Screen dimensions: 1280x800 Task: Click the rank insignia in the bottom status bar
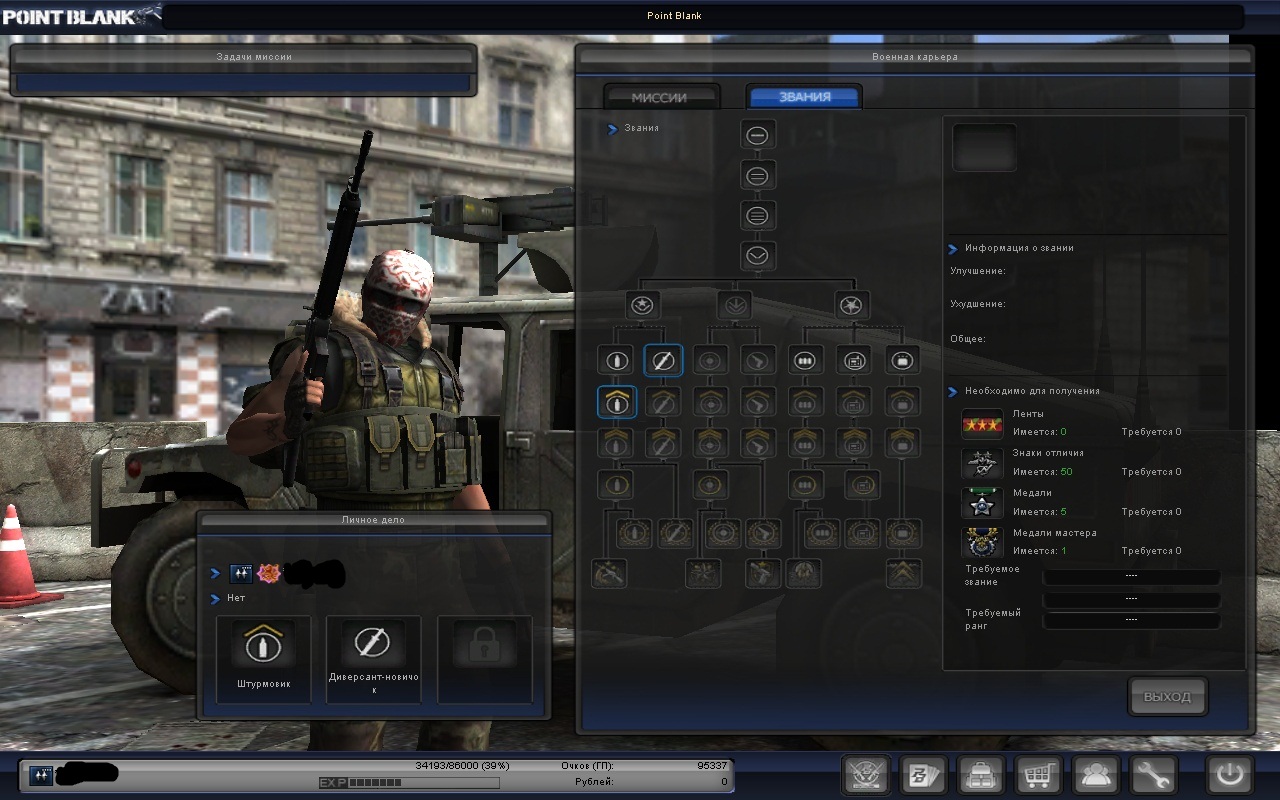point(41,775)
